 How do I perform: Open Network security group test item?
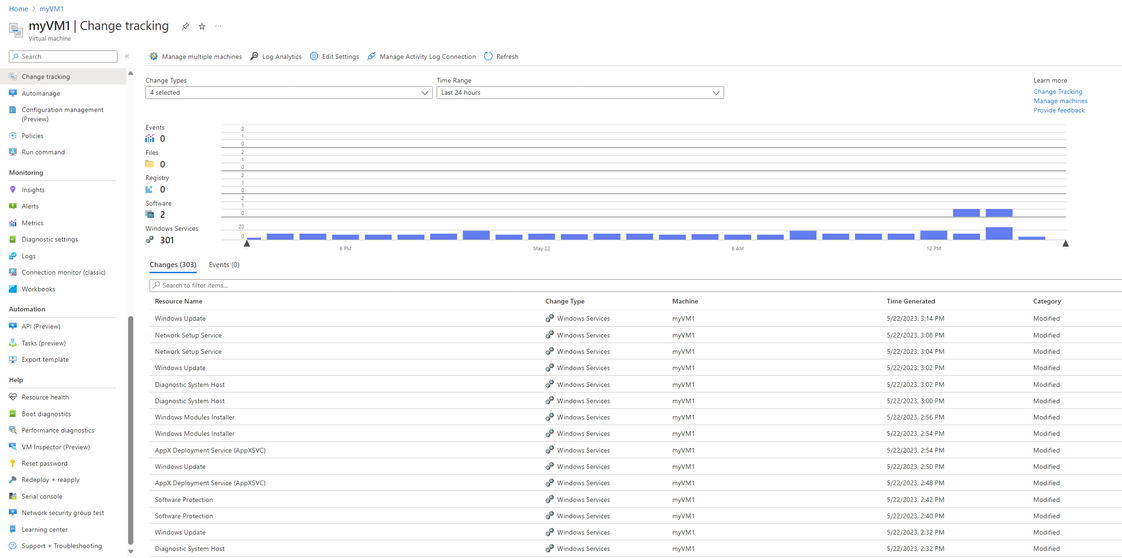63,512
